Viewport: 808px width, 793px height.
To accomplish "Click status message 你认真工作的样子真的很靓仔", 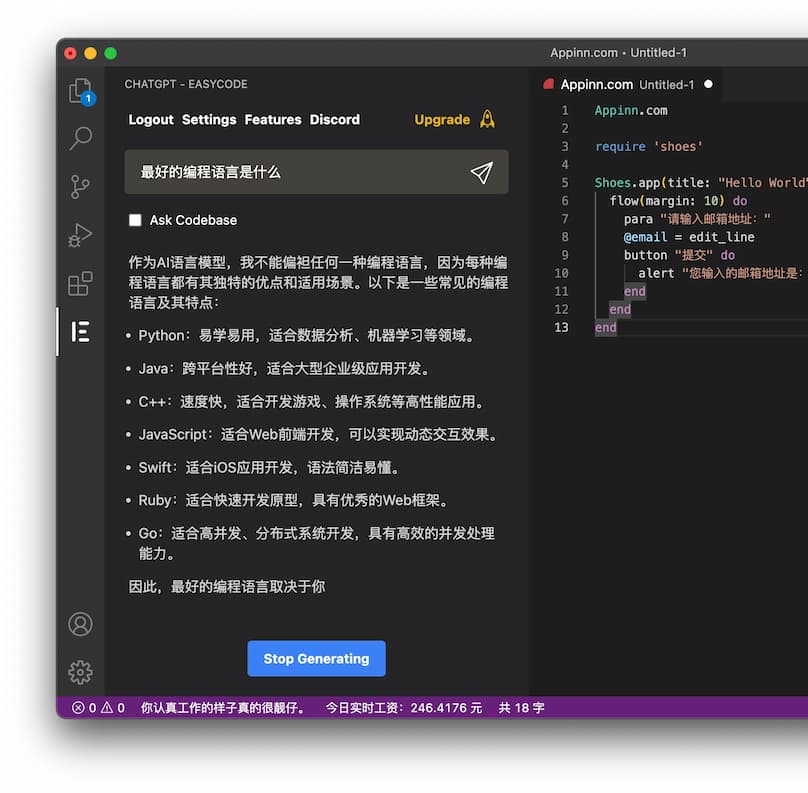I will click(222, 707).
